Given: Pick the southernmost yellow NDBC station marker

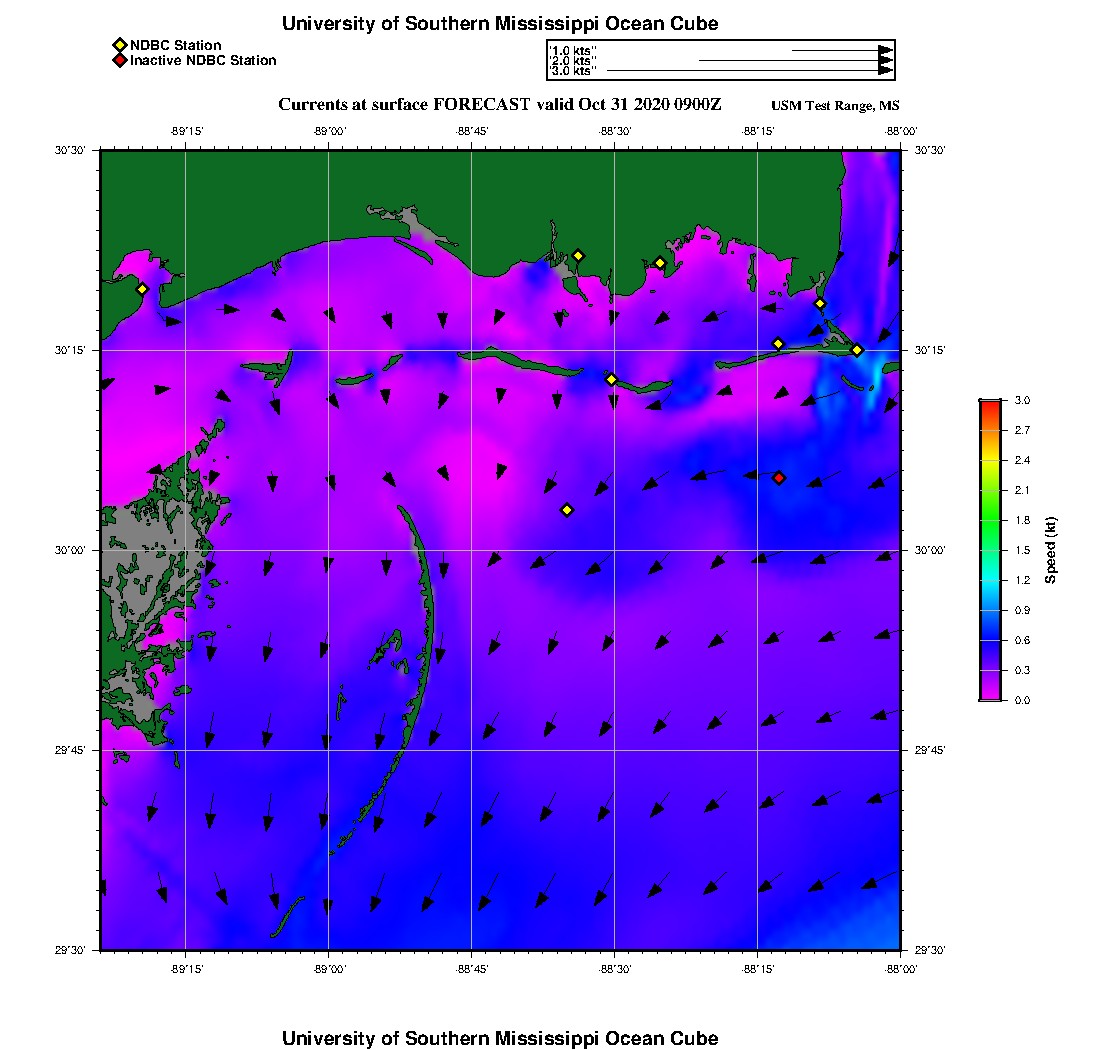Looking at the screenshot, I should tap(567, 510).
